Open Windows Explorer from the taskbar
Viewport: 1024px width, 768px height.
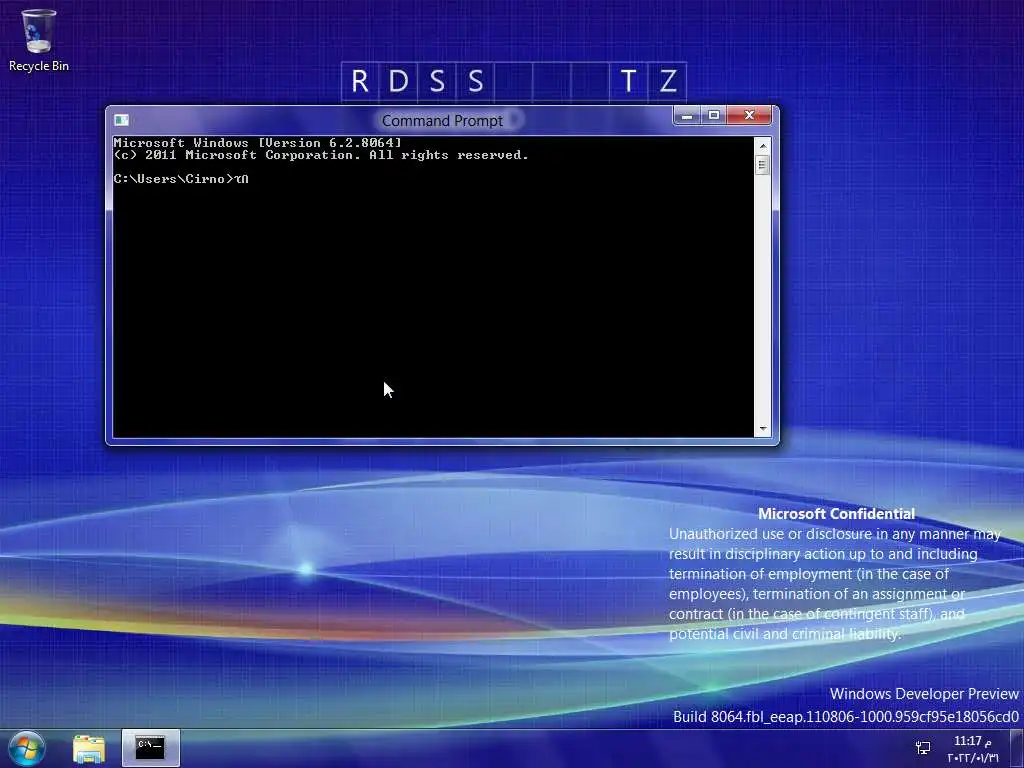[x=89, y=748]
